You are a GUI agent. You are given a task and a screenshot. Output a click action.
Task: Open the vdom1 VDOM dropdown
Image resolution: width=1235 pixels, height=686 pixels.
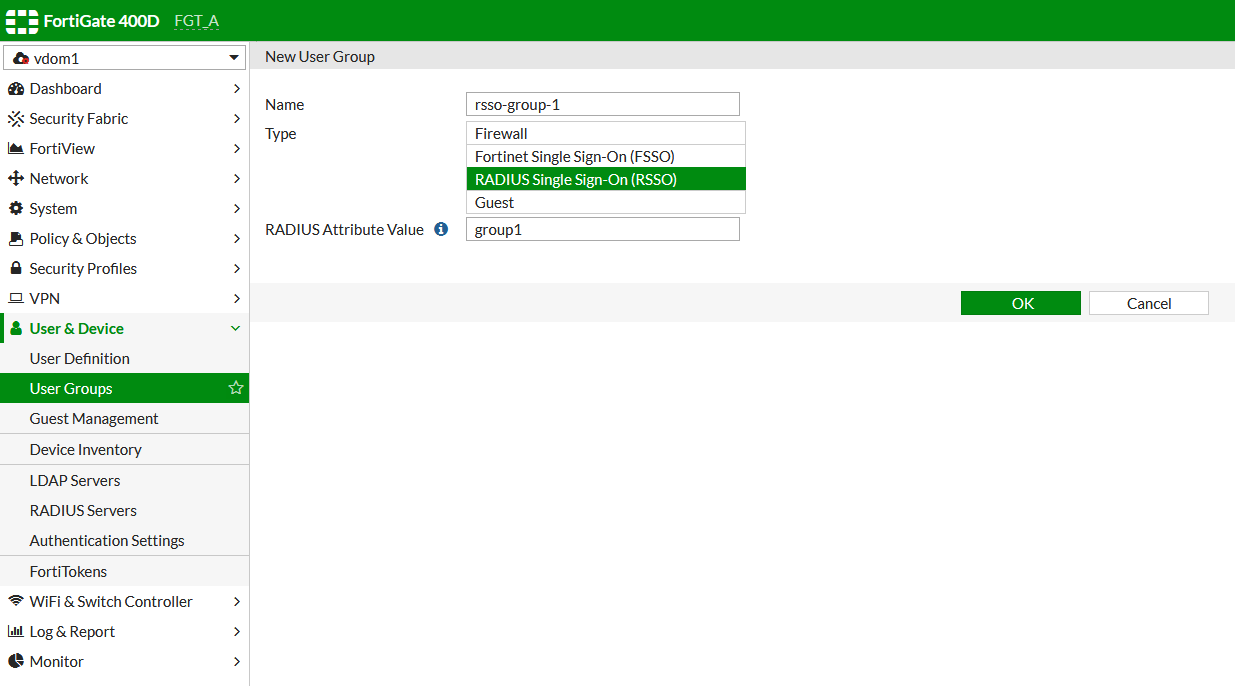(x=124, y=58)
